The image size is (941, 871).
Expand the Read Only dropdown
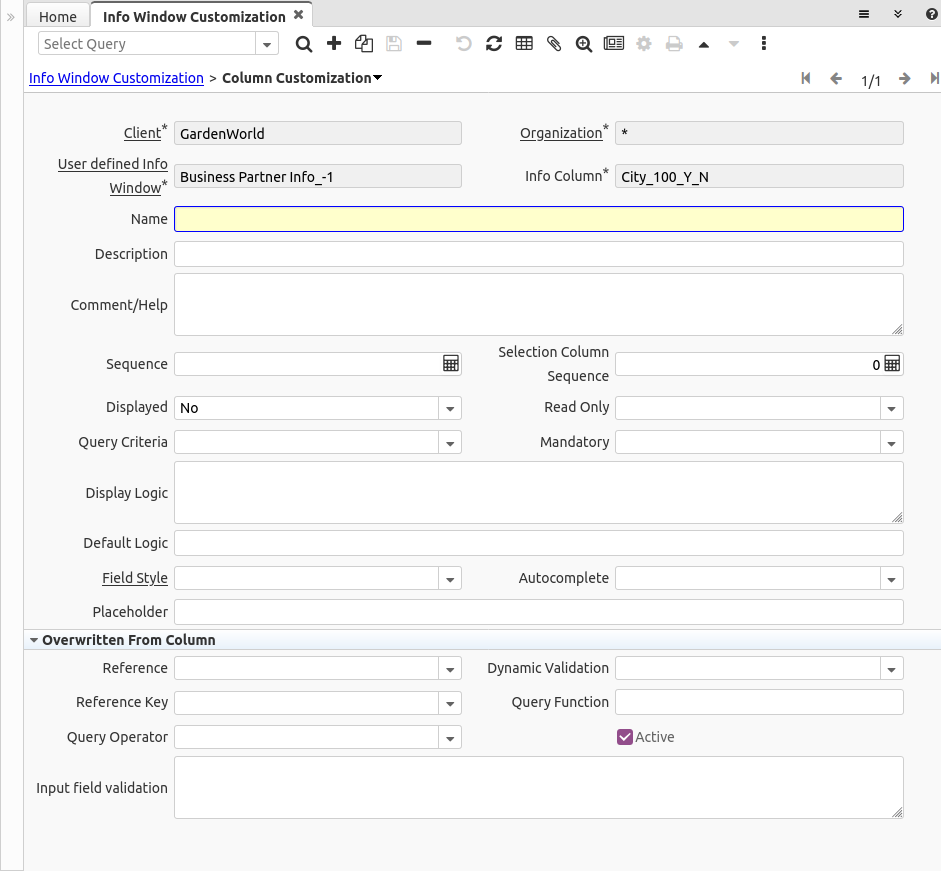(x=891, y=408)
